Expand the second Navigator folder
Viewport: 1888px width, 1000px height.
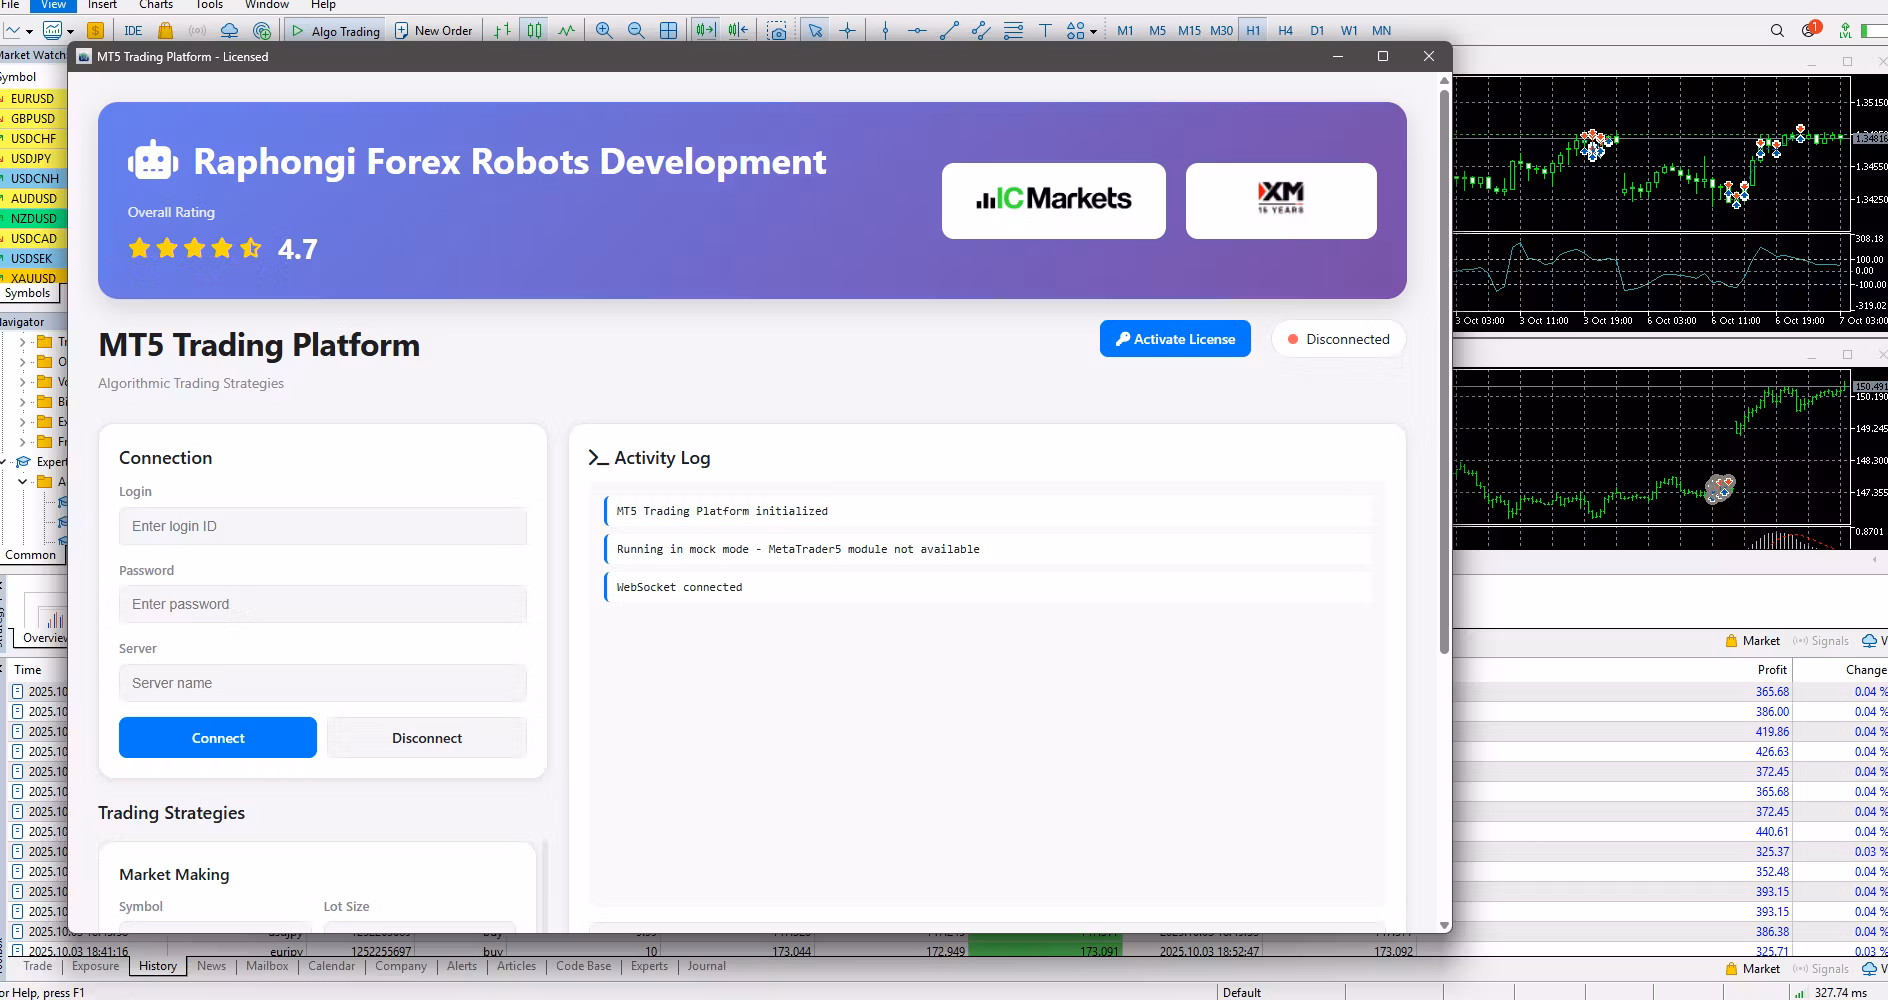[23, 362]
